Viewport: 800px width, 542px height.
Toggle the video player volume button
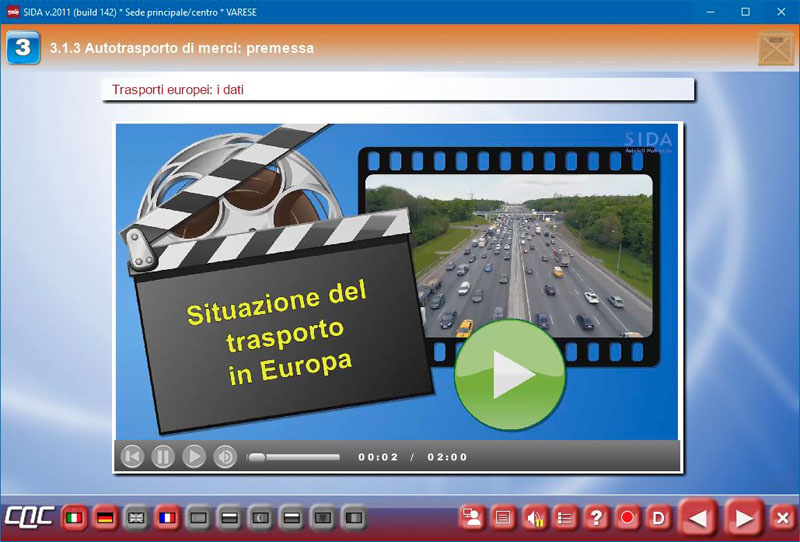[225, 457]
